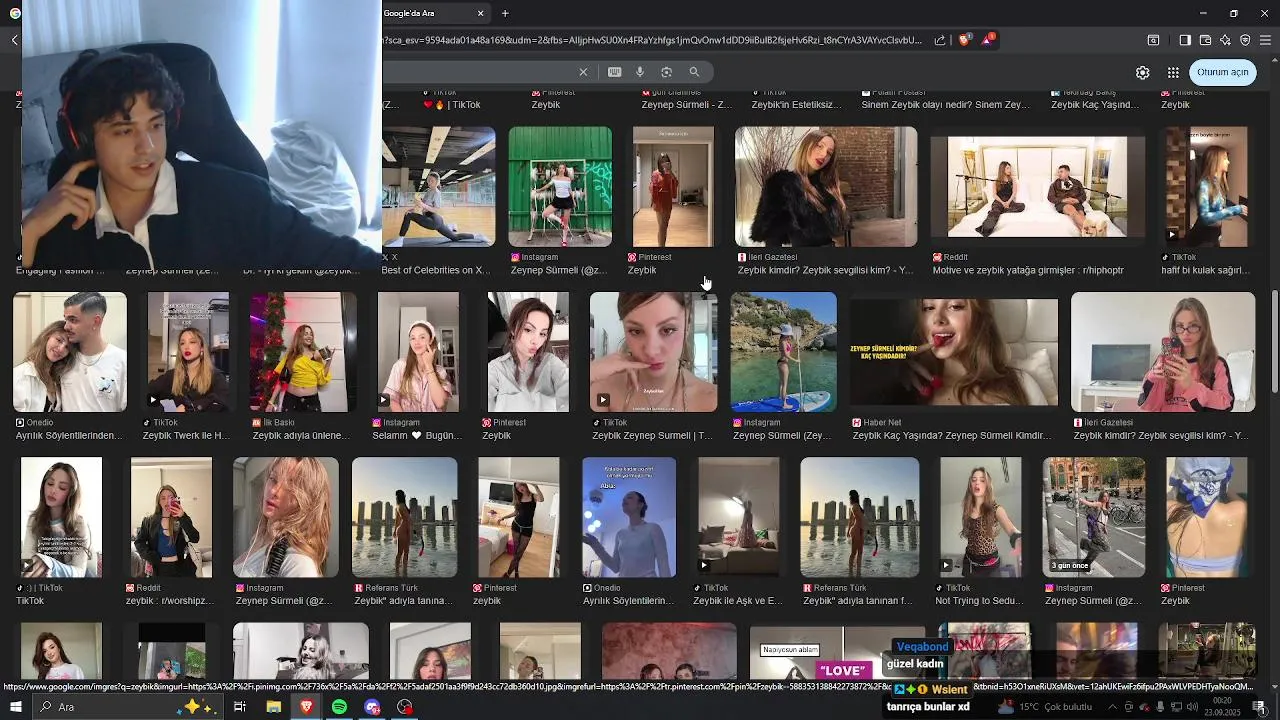Open 'Zeybik ile Aşk ve E...' link
Image resolution: width=1280 pixels, height=720 pixels.
tap(737, 601)
